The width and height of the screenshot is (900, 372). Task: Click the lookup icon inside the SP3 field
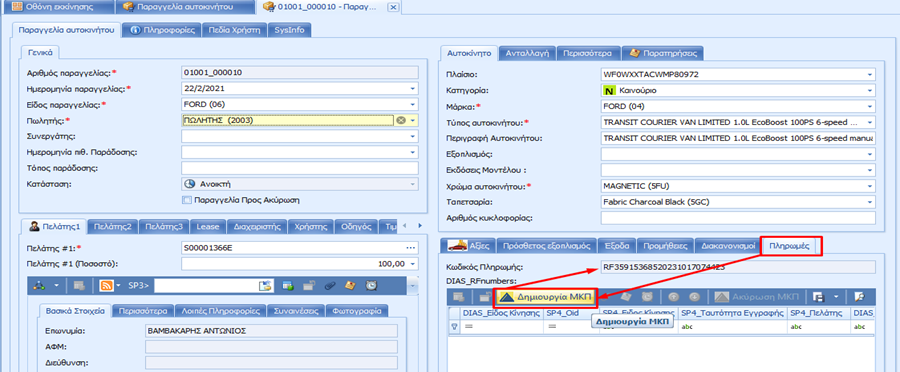(264, 285)
